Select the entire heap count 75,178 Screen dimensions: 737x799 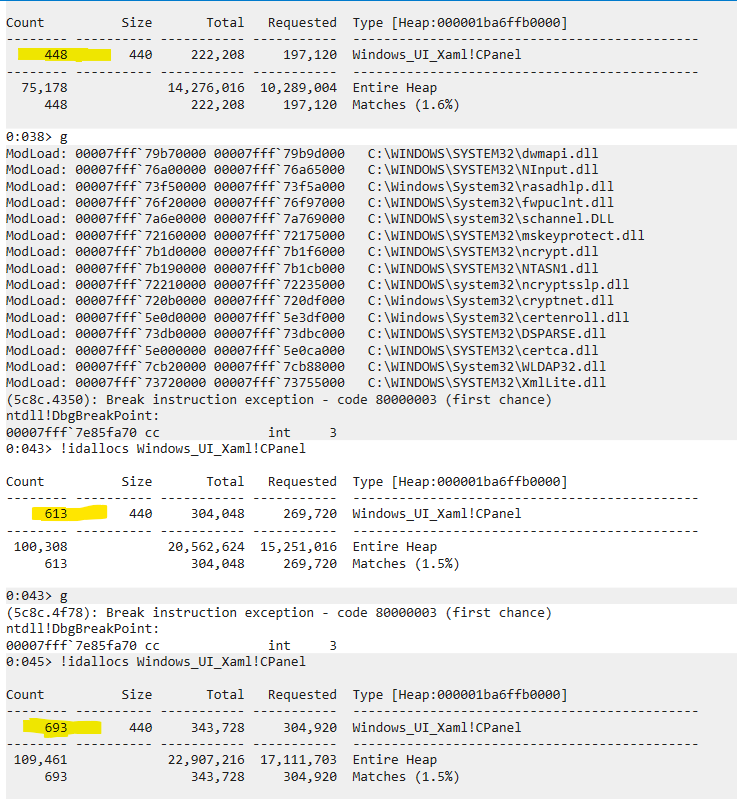coord(44,88)
